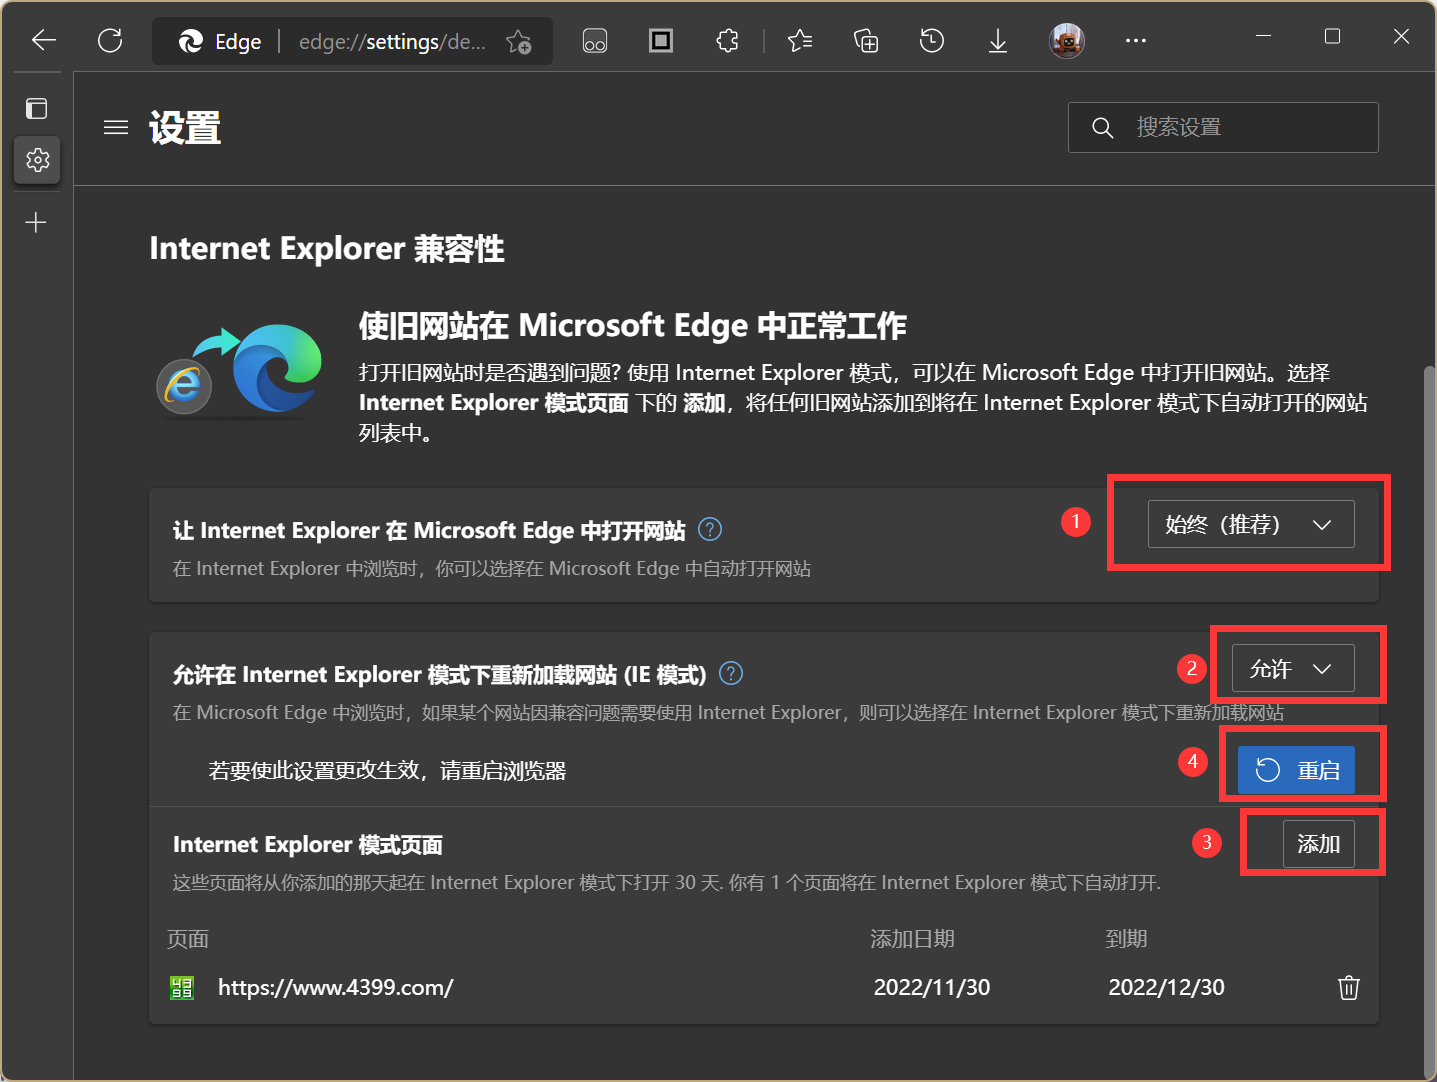Image resolution: width=1437 pixels, height=1082 pixels.
Task: Click the 添加日期 column header
Action: point(912,939)
